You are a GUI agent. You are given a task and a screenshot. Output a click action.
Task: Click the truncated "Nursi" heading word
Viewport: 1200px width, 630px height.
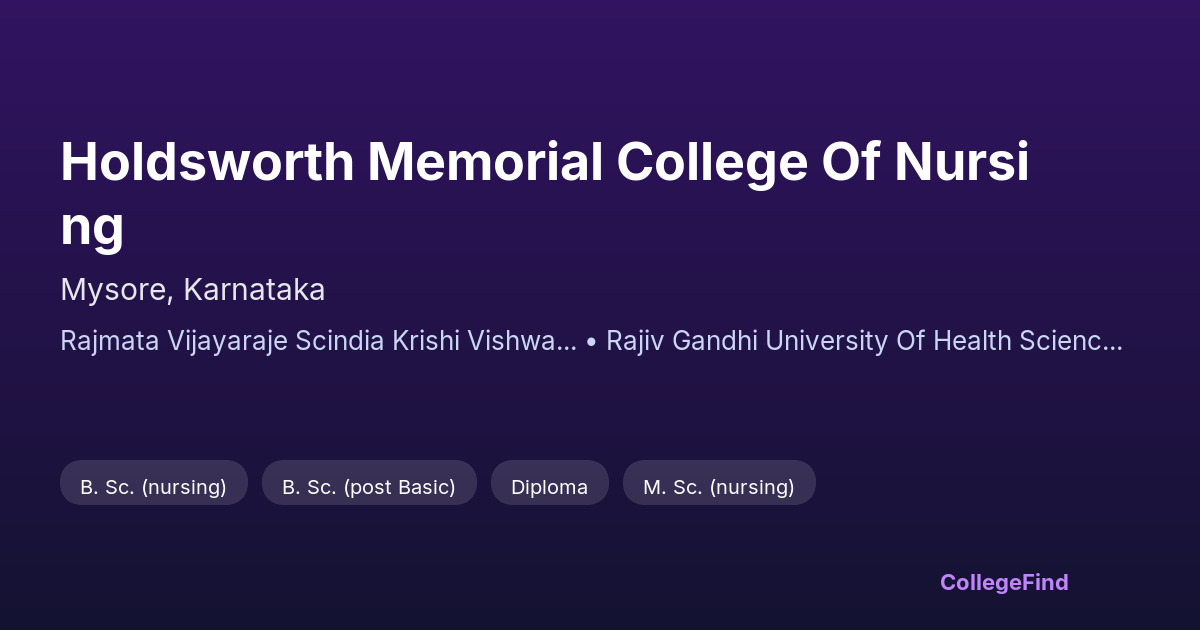coord(961,163)
